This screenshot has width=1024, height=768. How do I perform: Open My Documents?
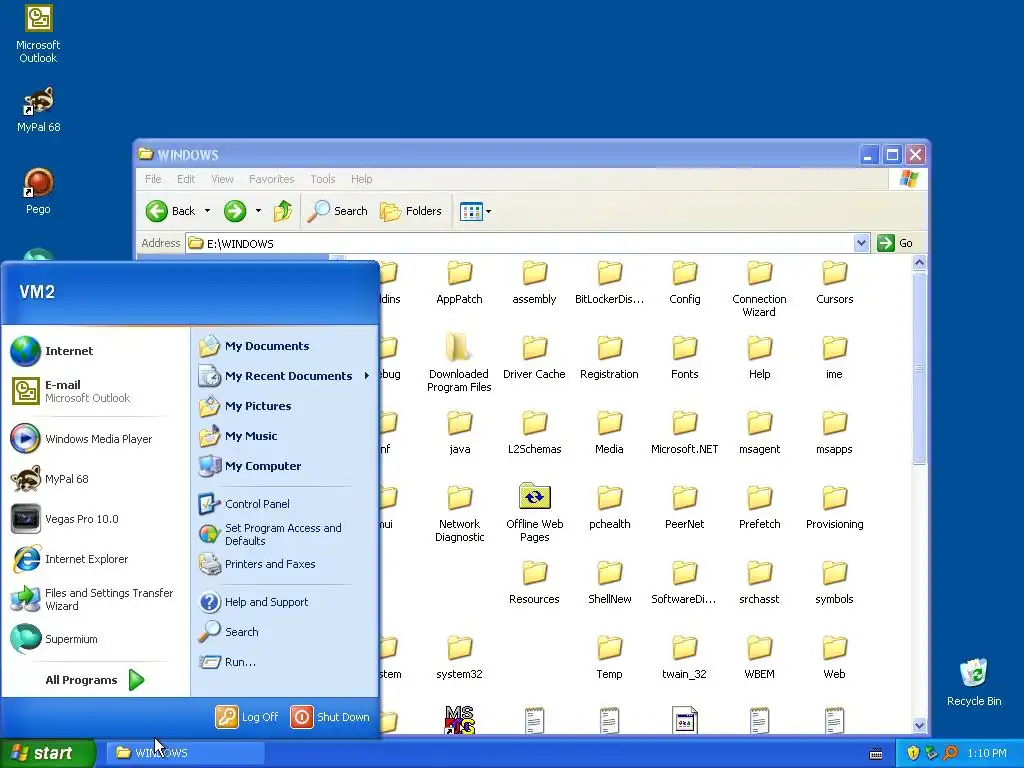254,345
